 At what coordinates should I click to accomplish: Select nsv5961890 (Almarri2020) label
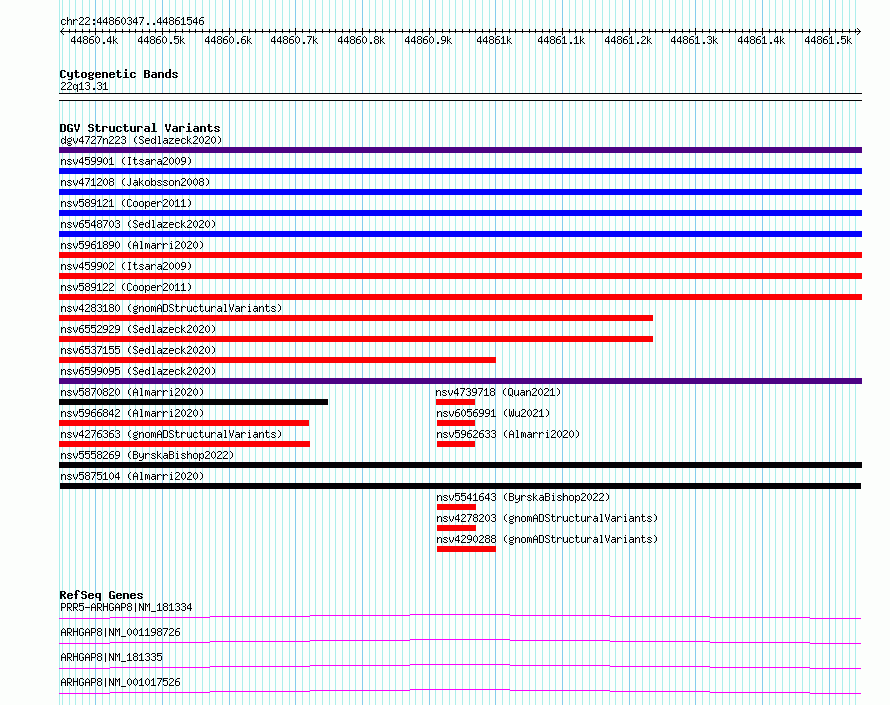[x=132, y=245]
